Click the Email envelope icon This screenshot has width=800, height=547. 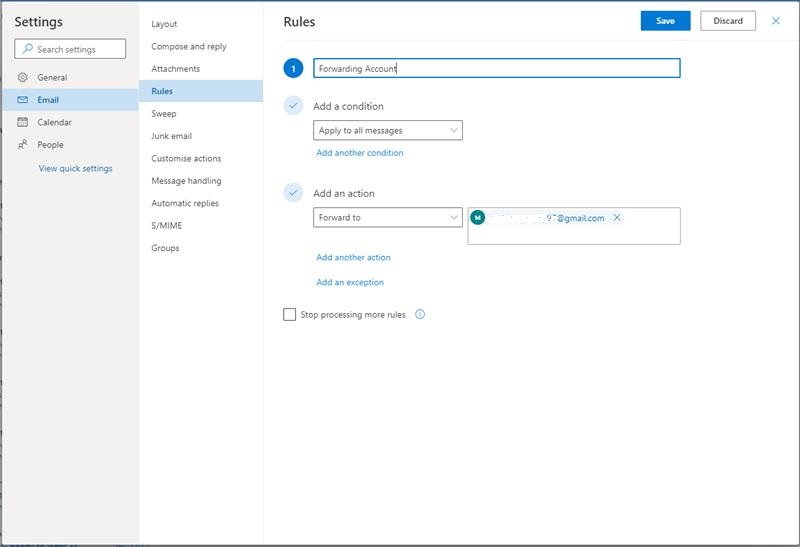point(22,100)
